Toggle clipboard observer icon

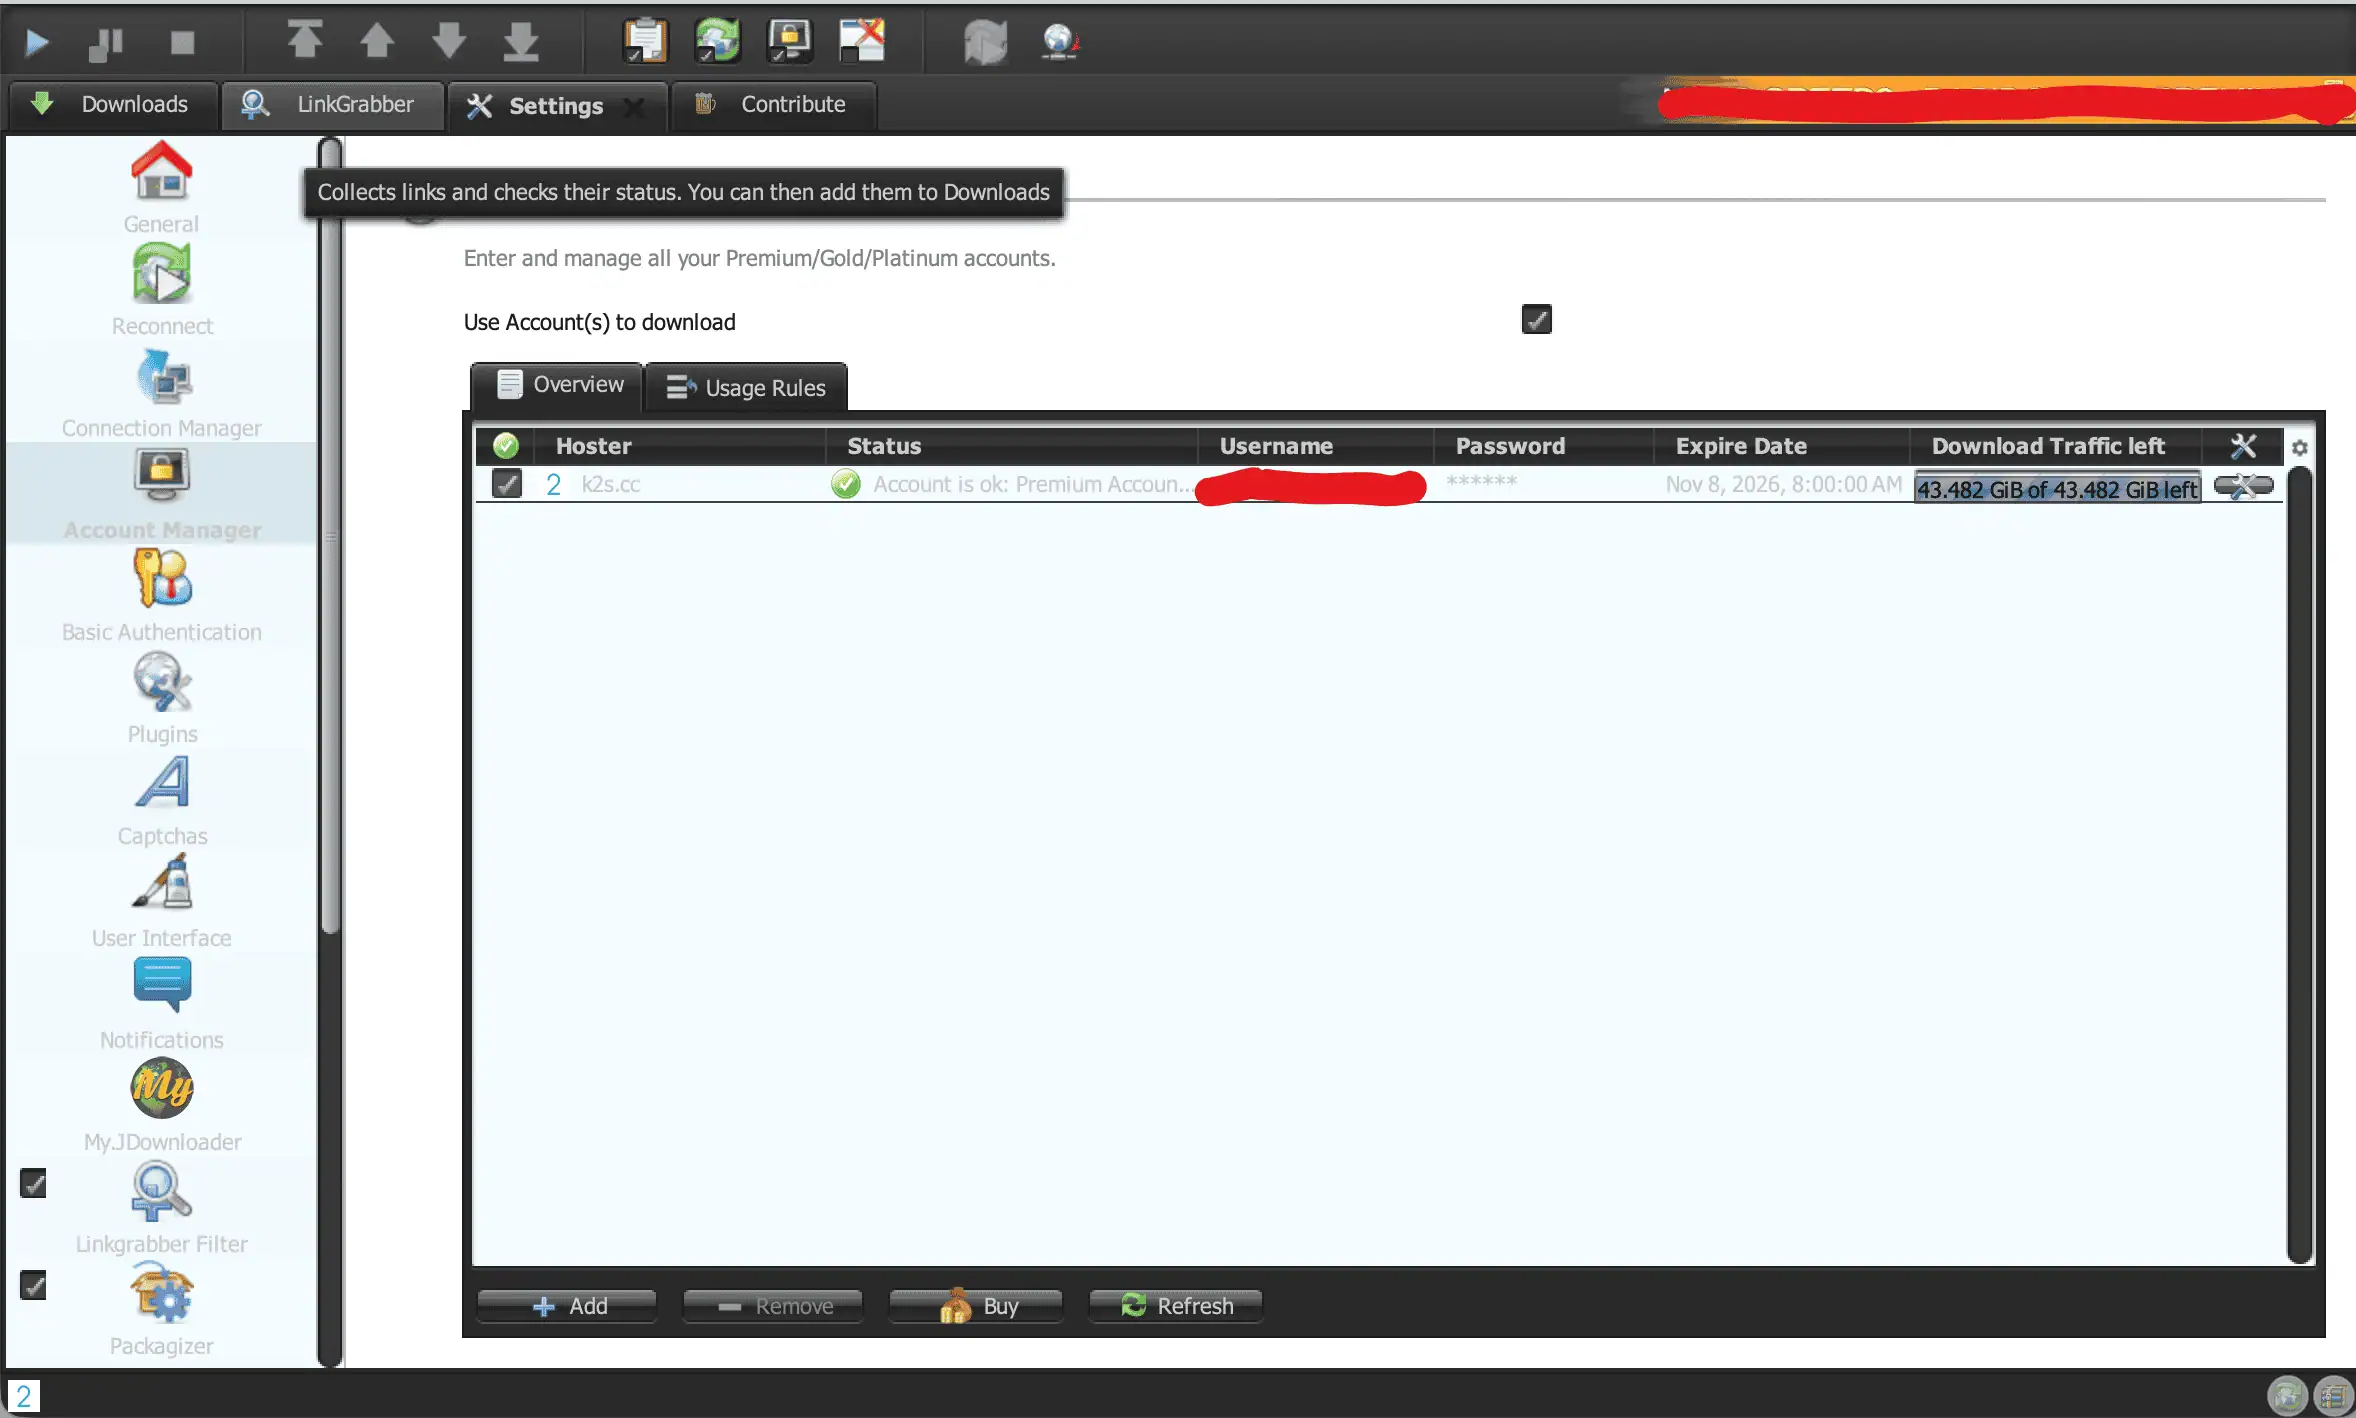point(645,41)
